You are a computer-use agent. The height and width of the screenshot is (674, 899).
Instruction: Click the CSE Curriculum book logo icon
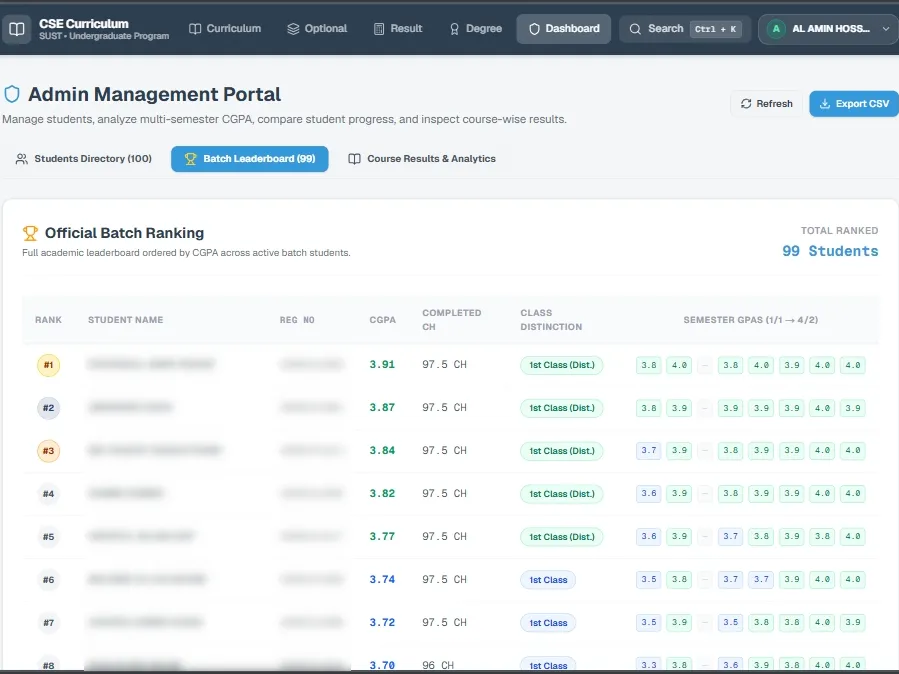[x=17, y=29]
